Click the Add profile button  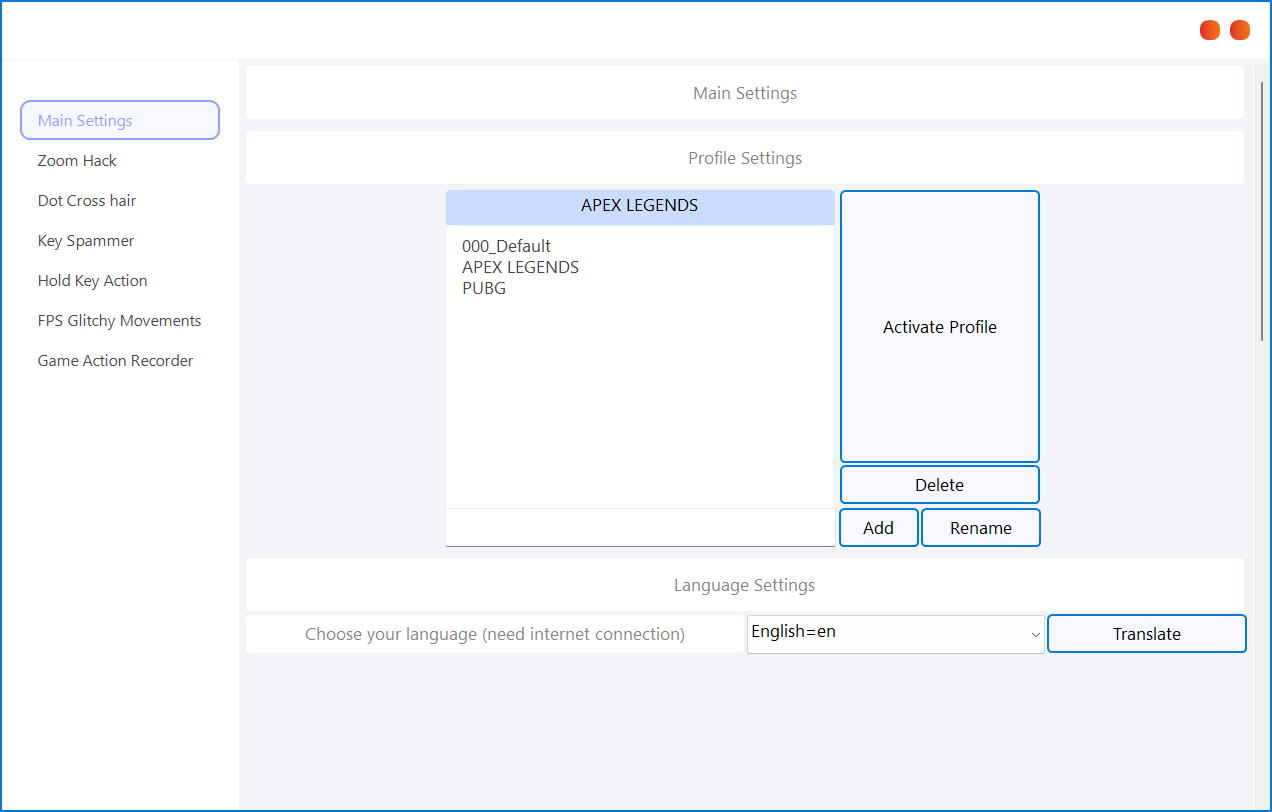[x=878, y=528]
